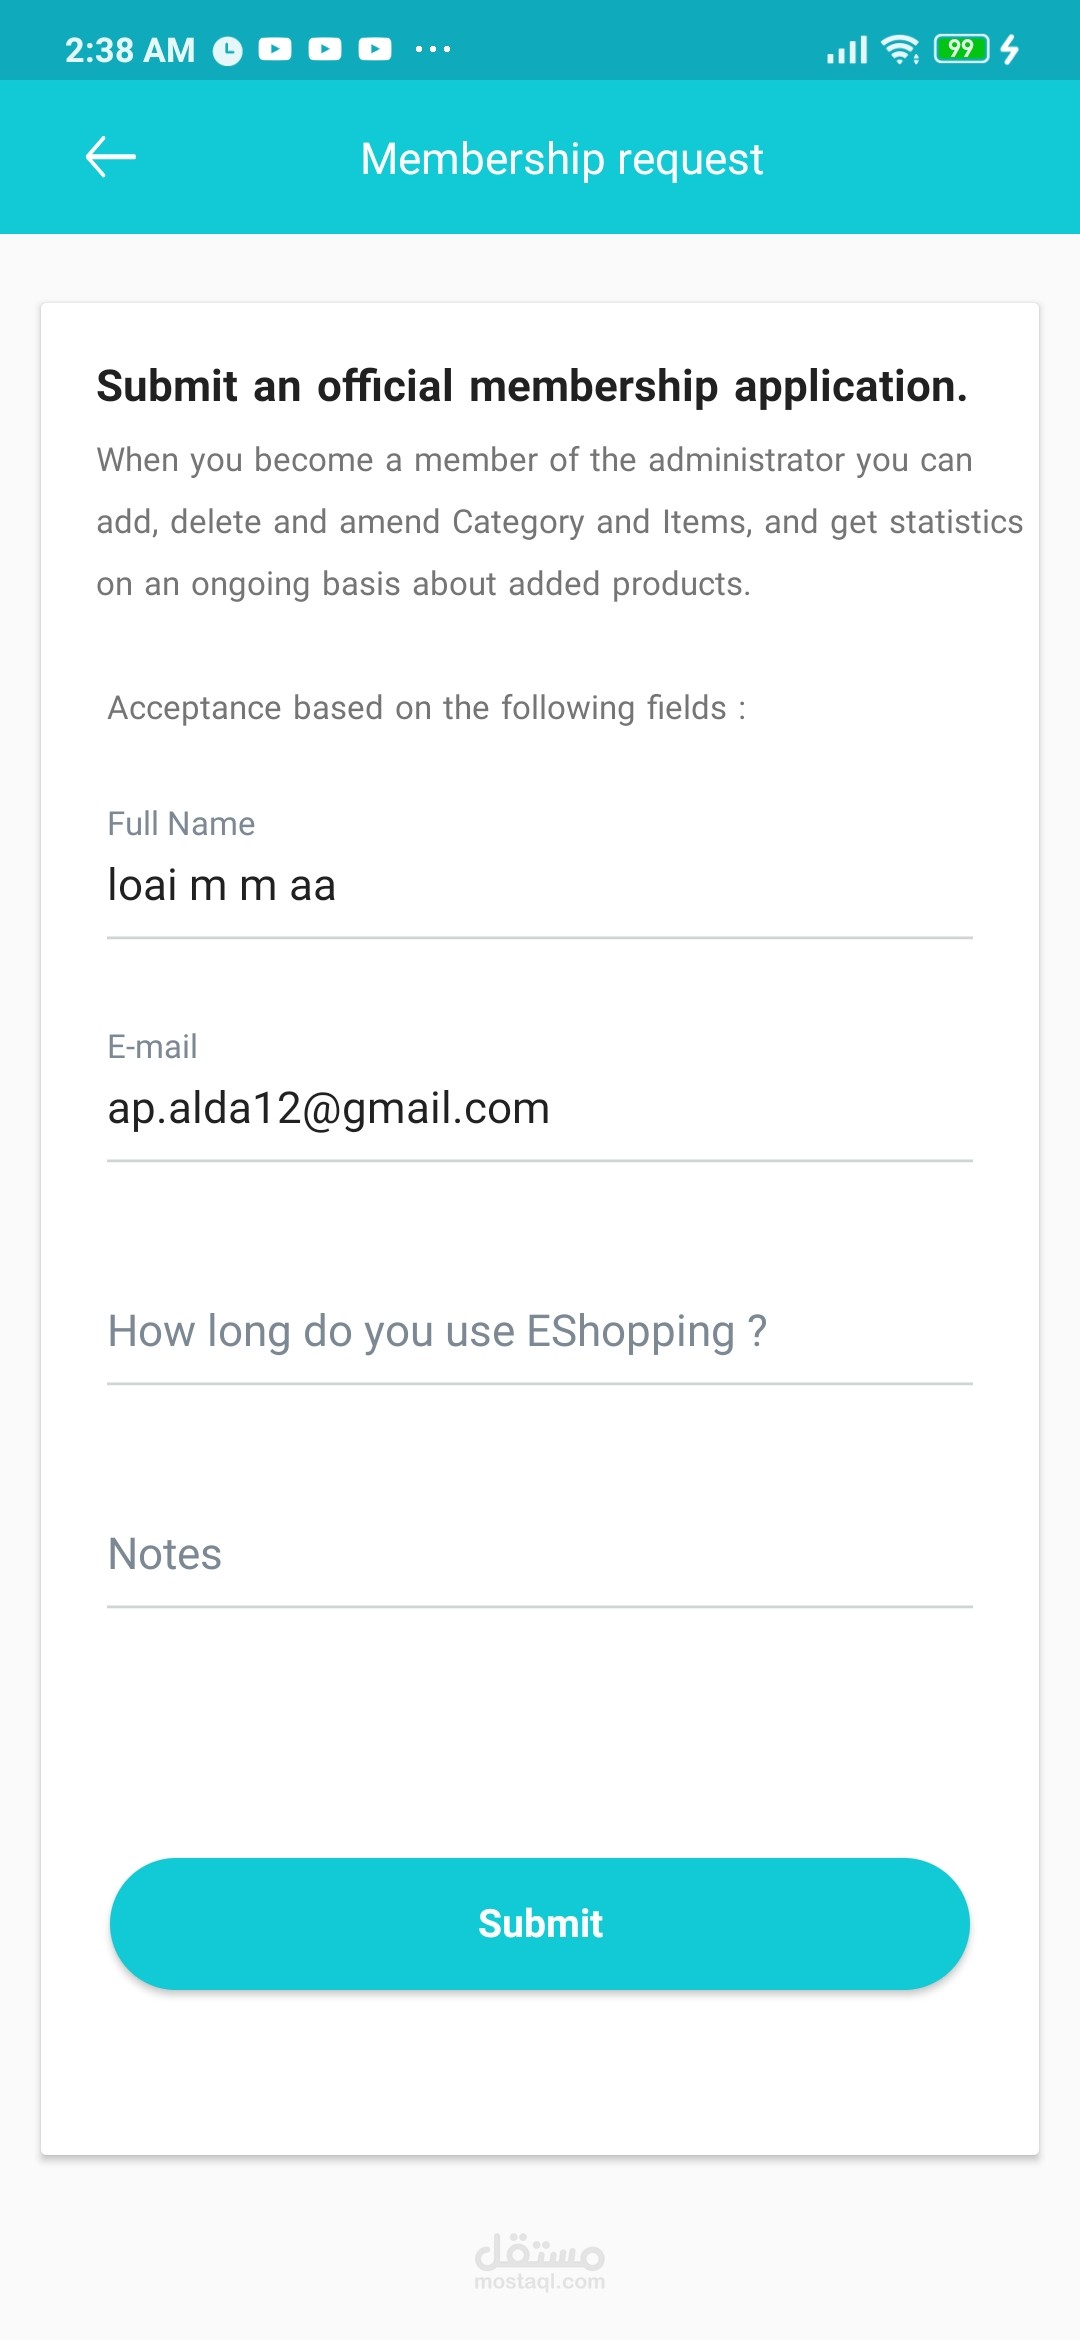Select the EShopping usage duration field
1080x2340 pixels.
(540, 1332)
